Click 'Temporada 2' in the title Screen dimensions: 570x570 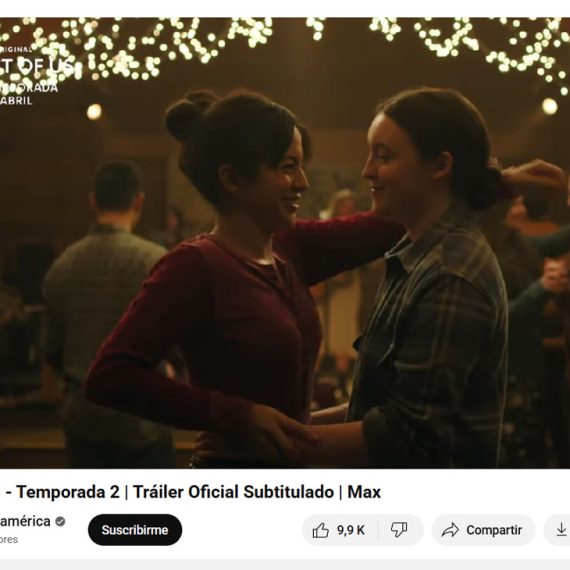point(68,492)
